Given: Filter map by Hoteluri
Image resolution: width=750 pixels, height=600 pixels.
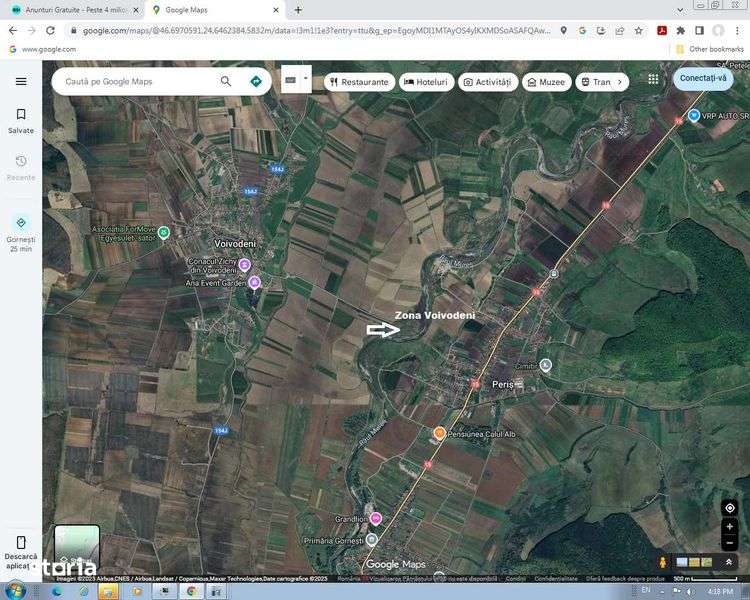Looking at the screenshot, I should (426, 82).
